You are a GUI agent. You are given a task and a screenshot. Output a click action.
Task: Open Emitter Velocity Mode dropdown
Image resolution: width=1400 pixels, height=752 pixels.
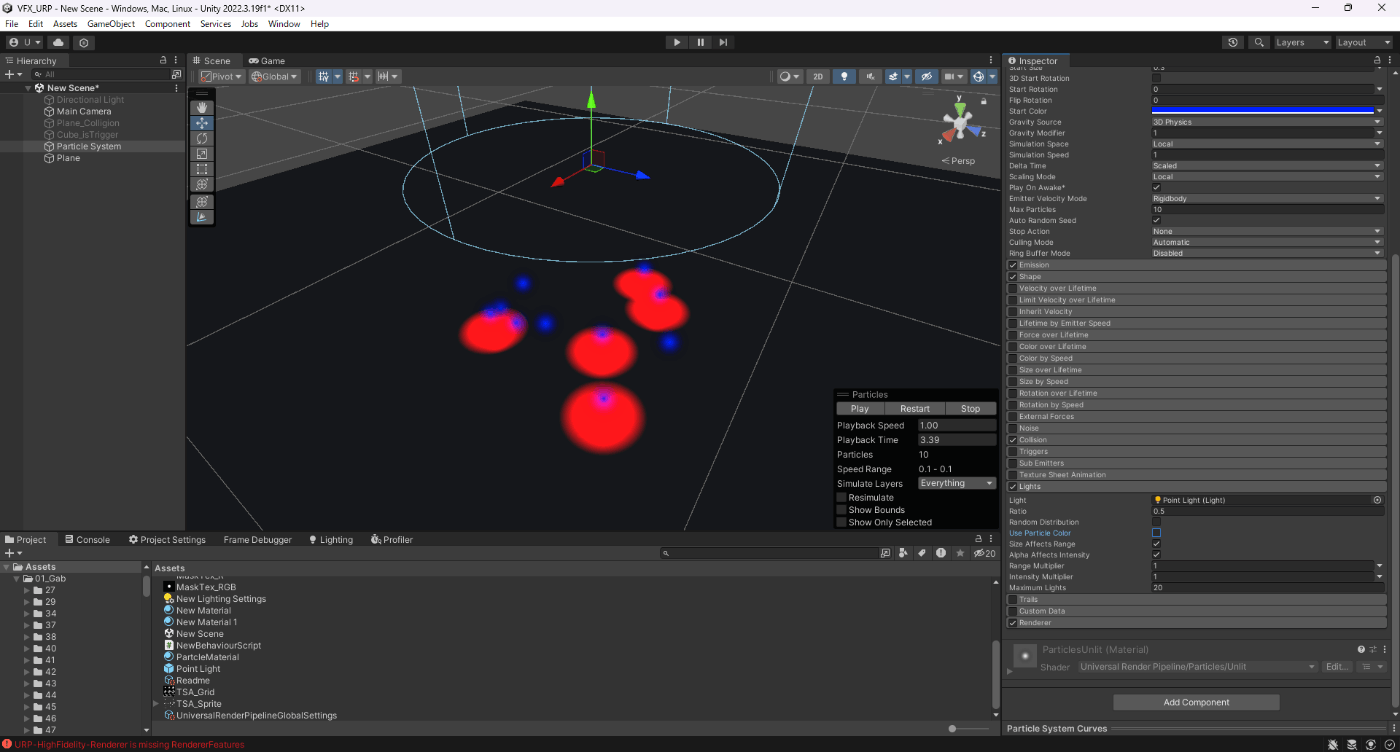point(1267,198)
